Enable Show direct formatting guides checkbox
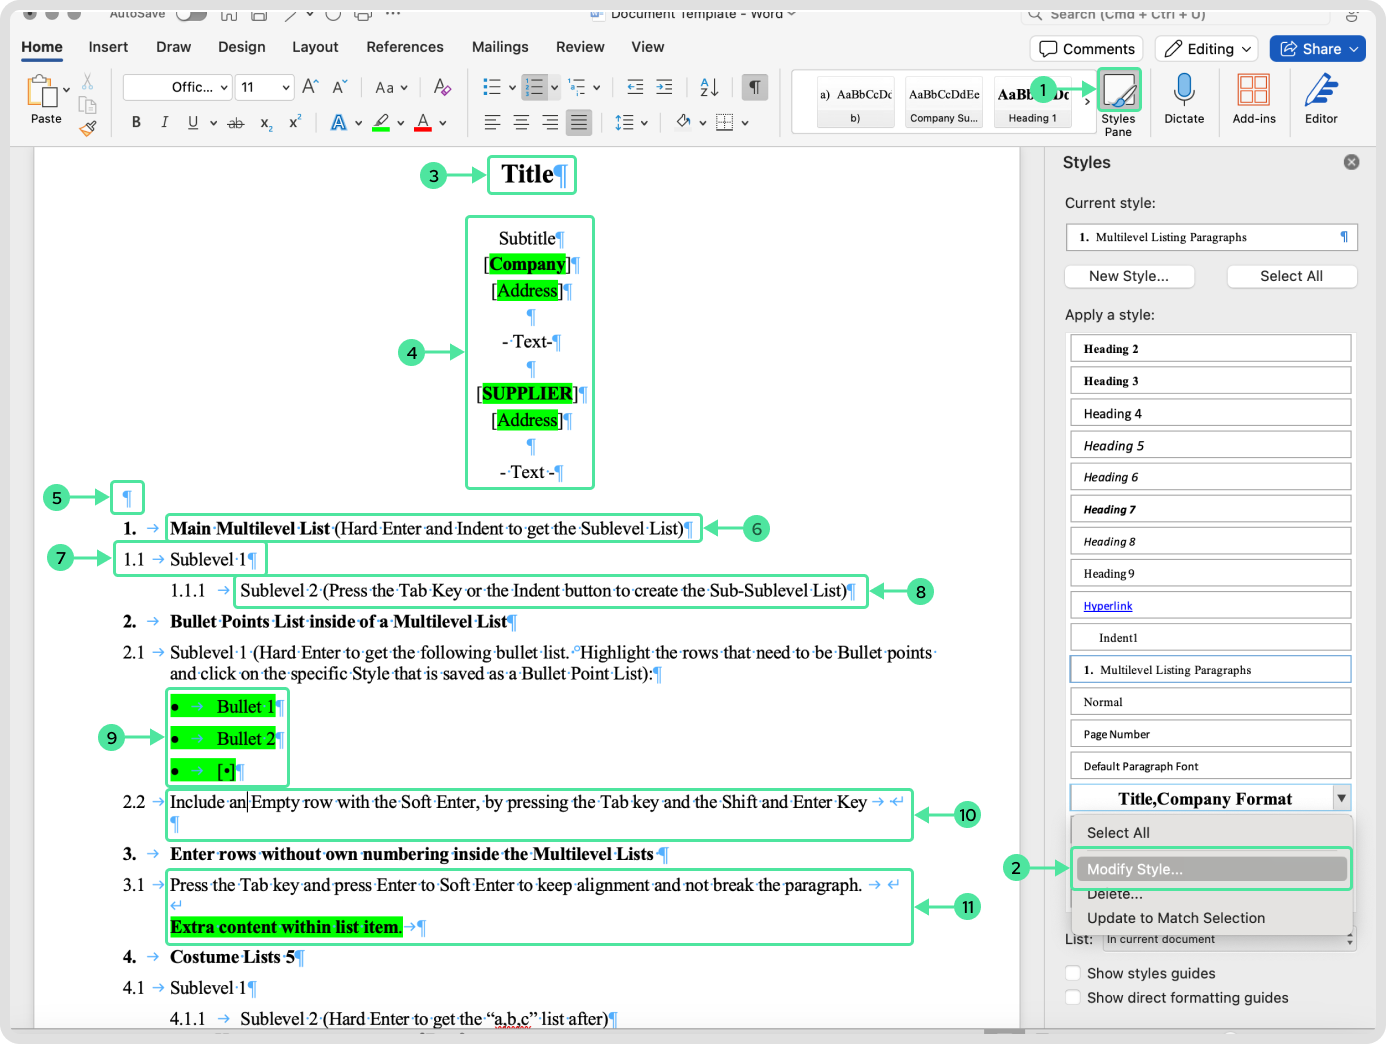Screen dimensions: 1386x1044 (1073, 997)
